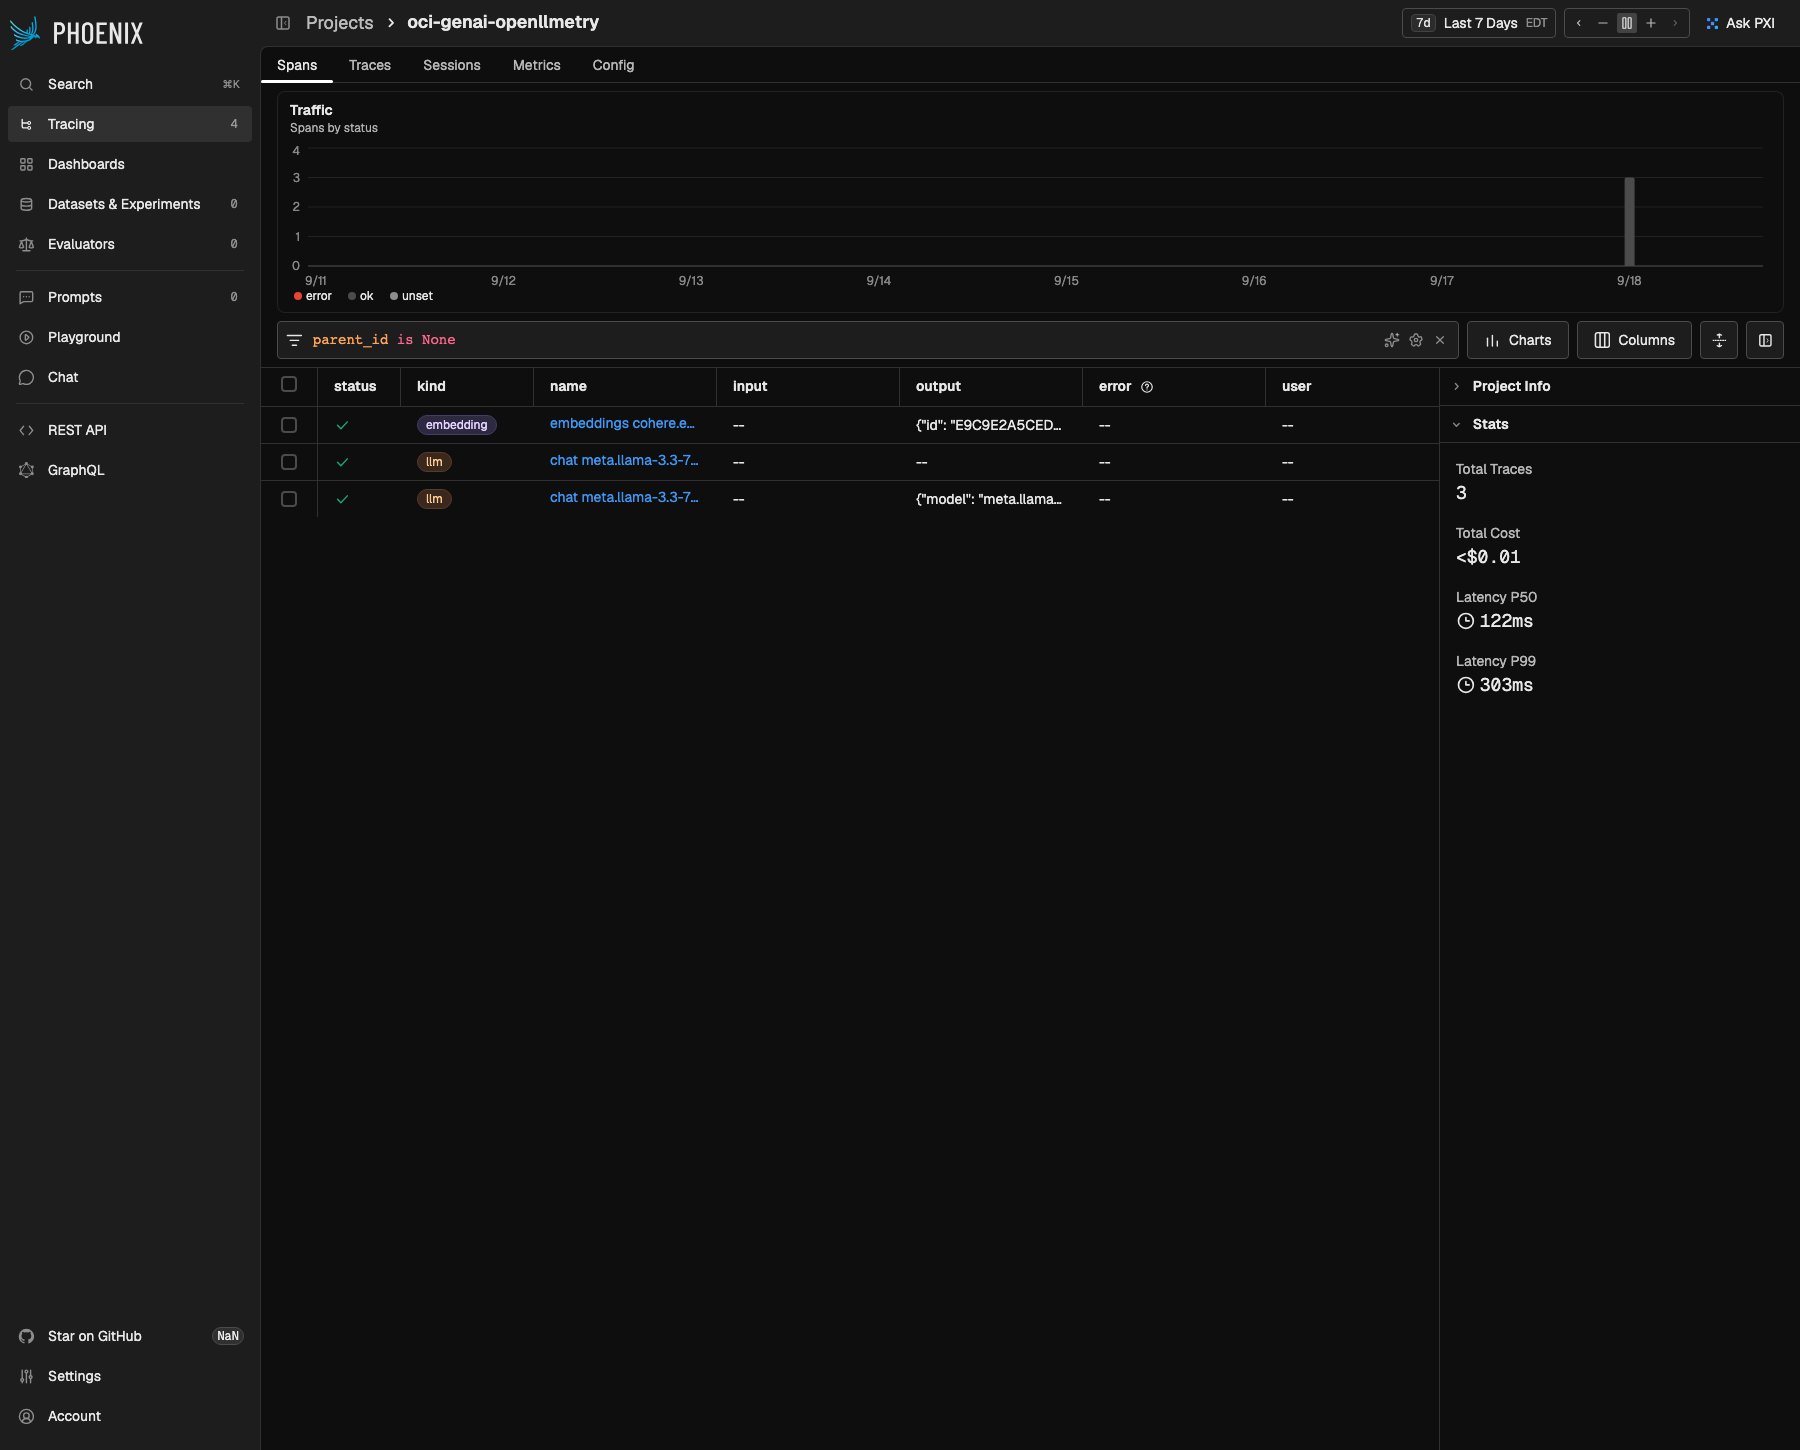1800x1450 pixels.
Task: Collapse the sidebar using the panel icon
Action: pyautogui.click(x=283, y=23)
